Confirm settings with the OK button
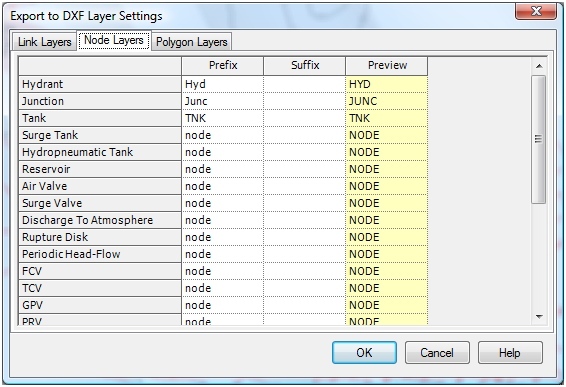 pyautogui.click(x=364, y=352)
